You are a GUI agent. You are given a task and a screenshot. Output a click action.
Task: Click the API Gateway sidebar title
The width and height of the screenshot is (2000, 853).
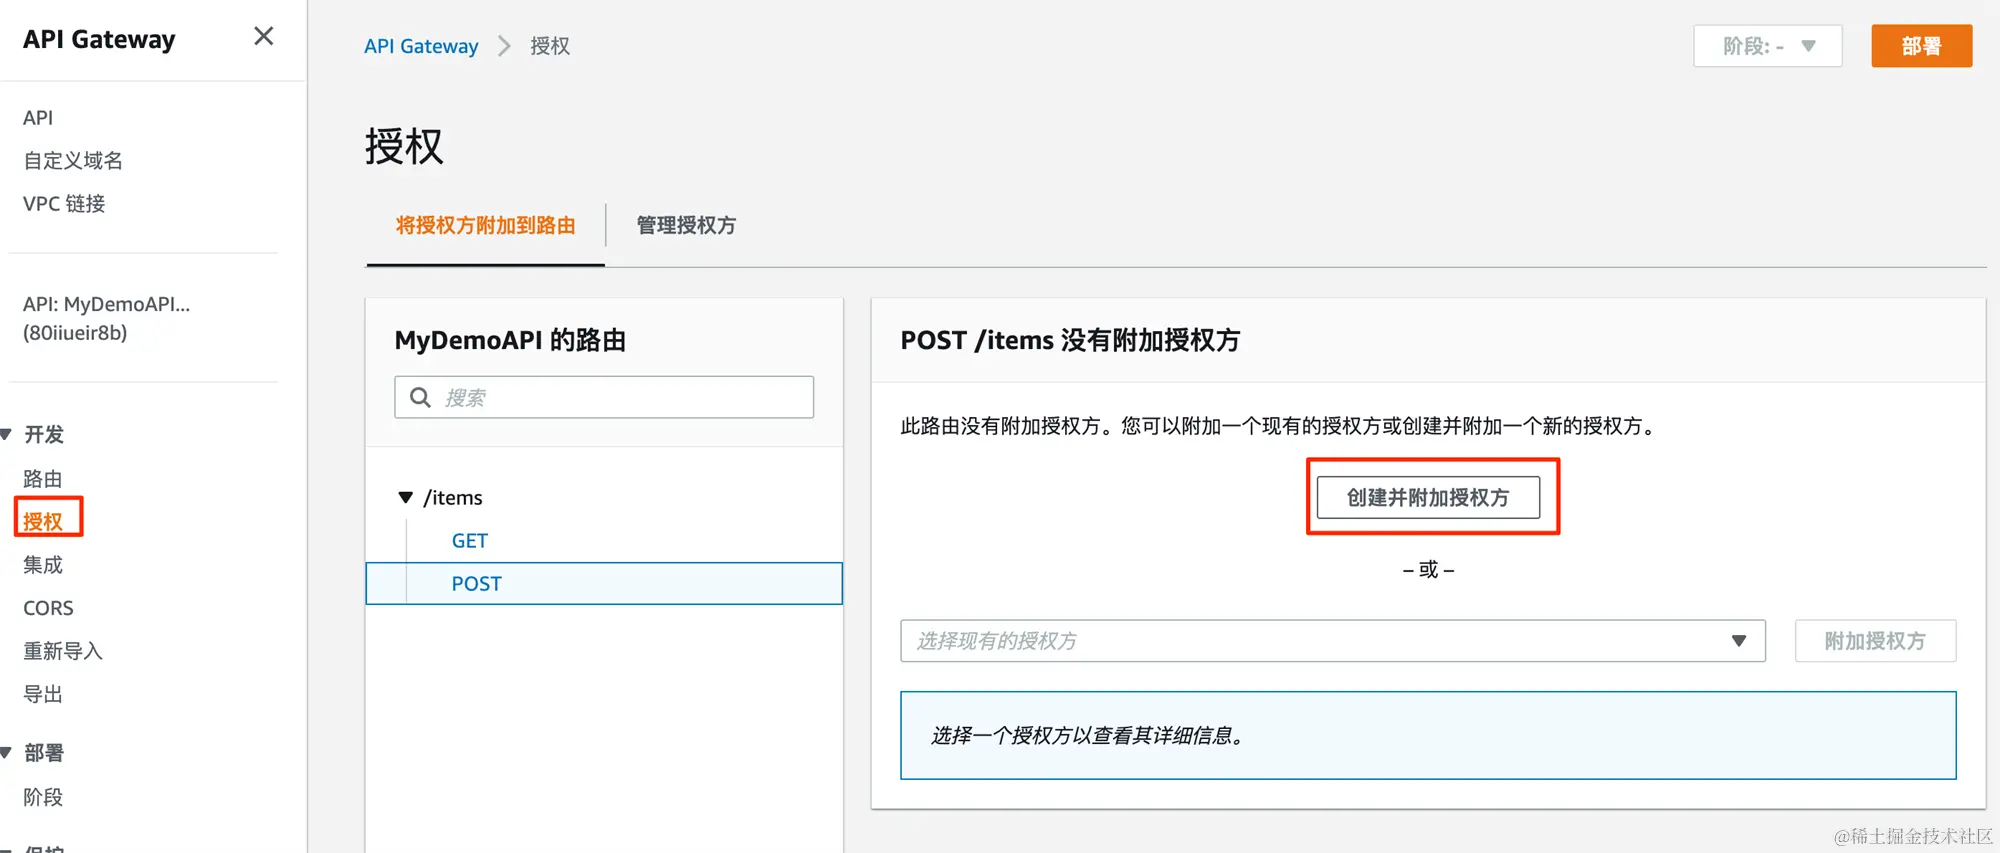point(99,39)
